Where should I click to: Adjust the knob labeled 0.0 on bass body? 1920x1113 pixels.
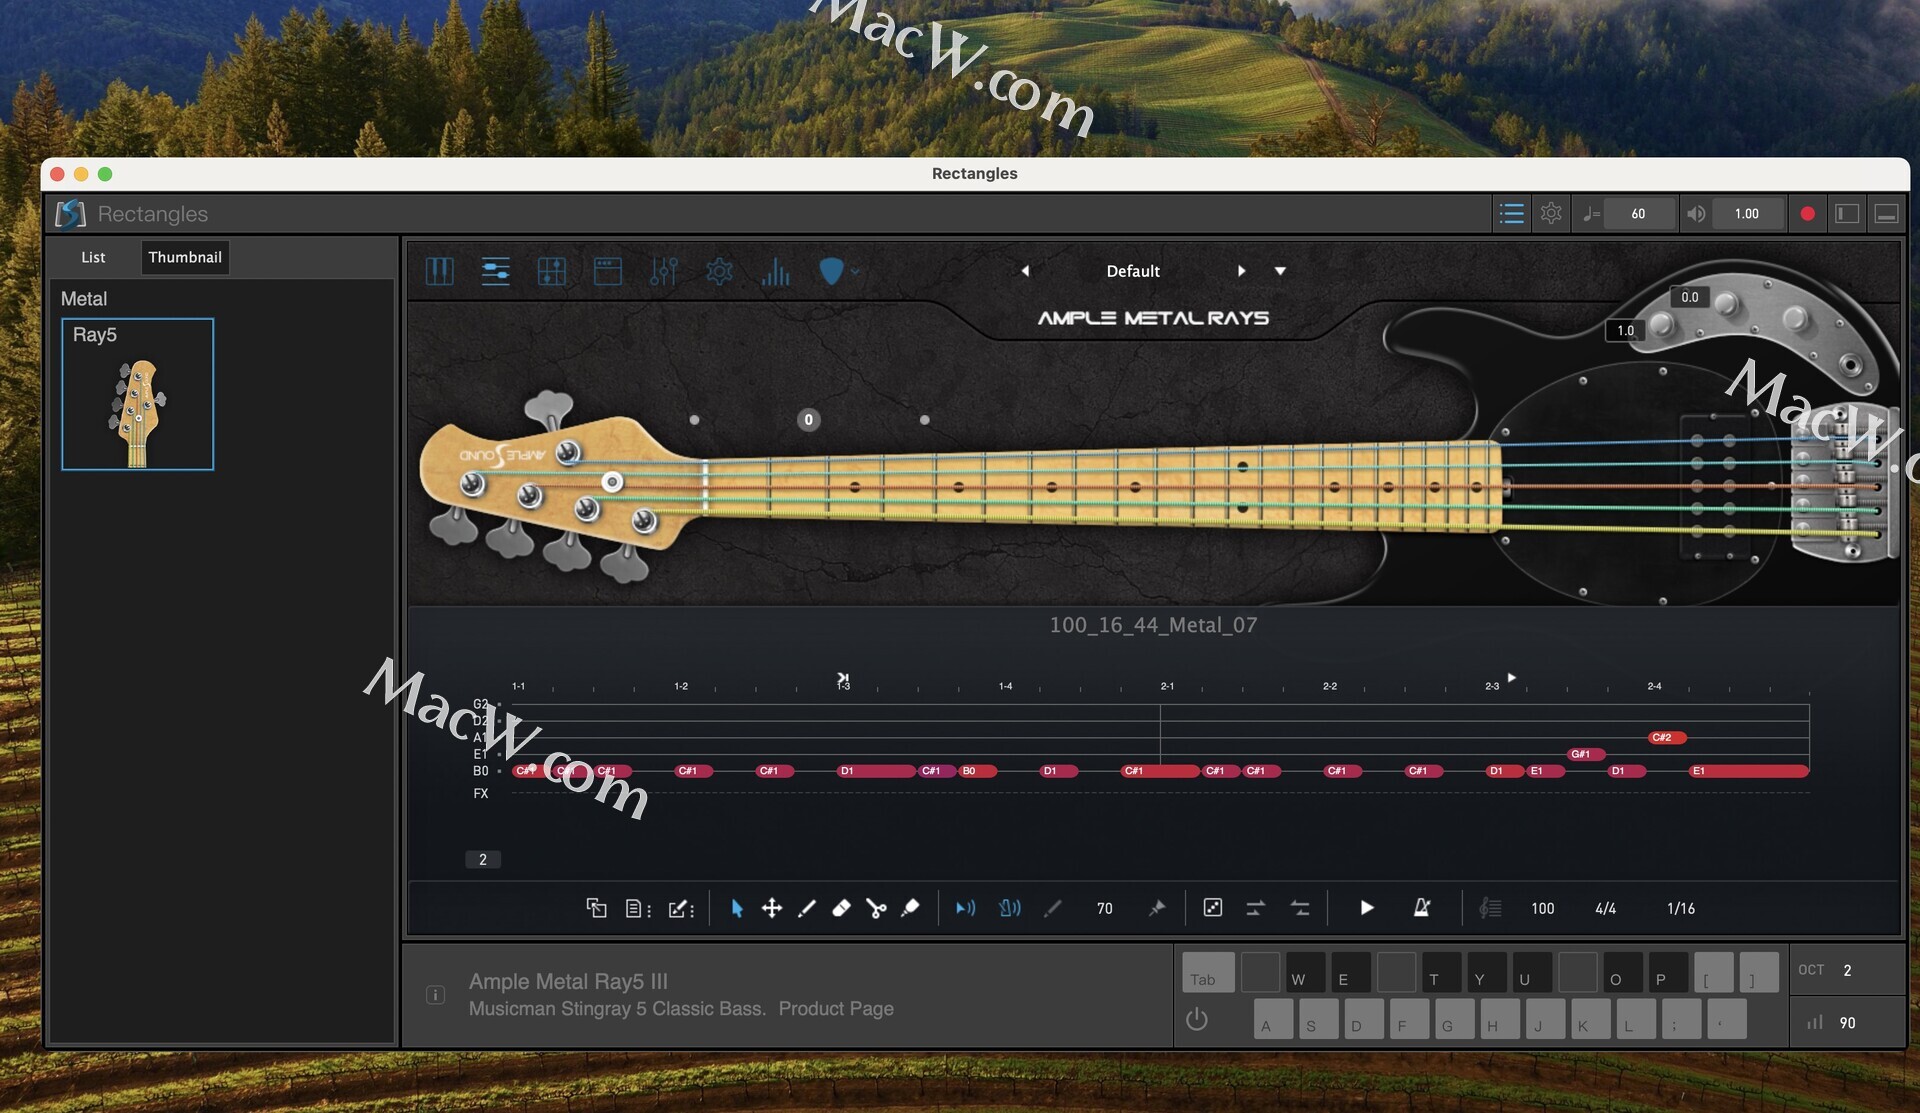(x=1726, y=304)
